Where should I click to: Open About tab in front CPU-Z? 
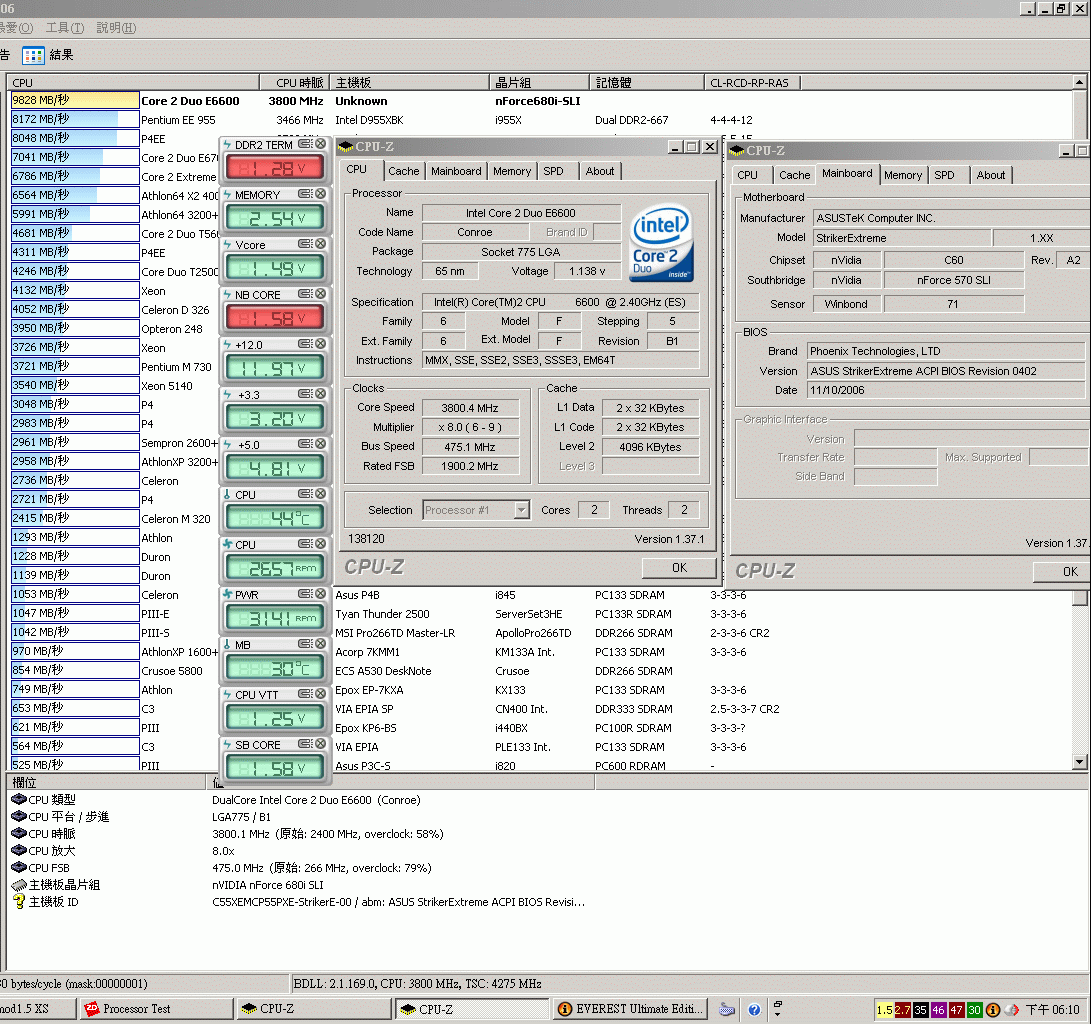tap(600, 171)
